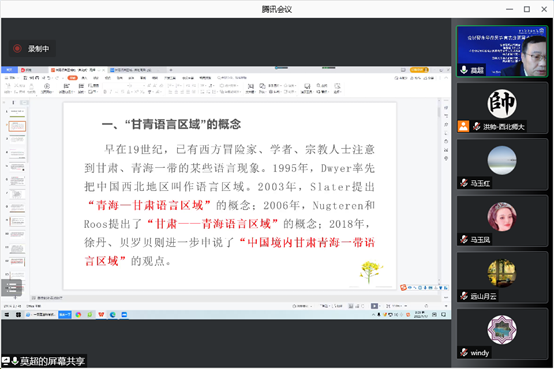The height and width of the screenshot is (369, 554).
Task: Select the highlighted Start ribbon tab in WPS
Action: [x=72, y=78]
